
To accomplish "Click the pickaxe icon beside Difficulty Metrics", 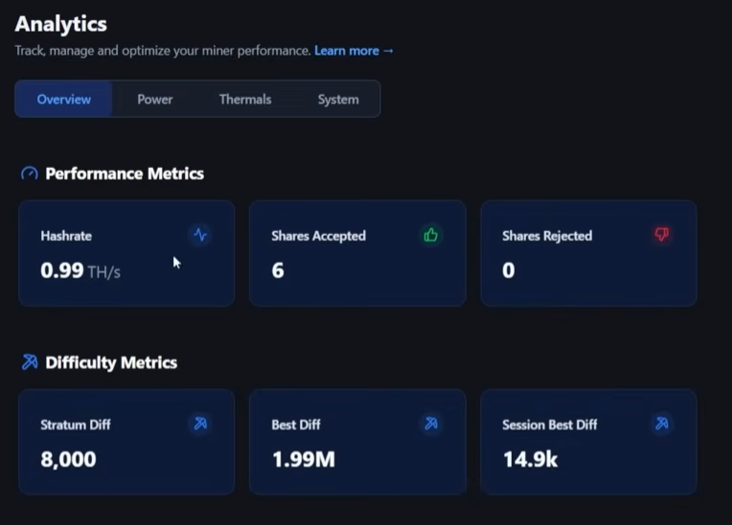I will click(x=29, y=362).
